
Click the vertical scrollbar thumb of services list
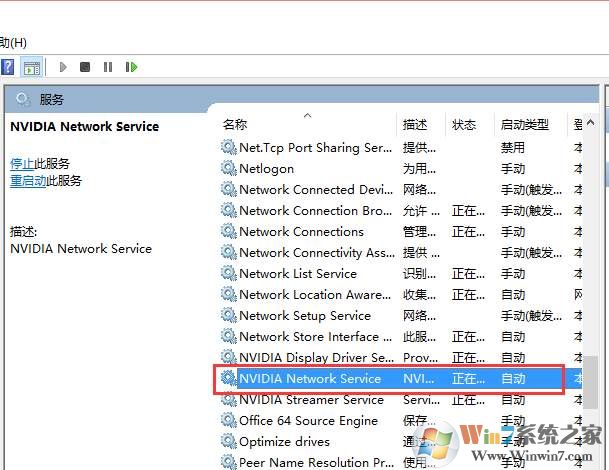(x=590, y=382)
